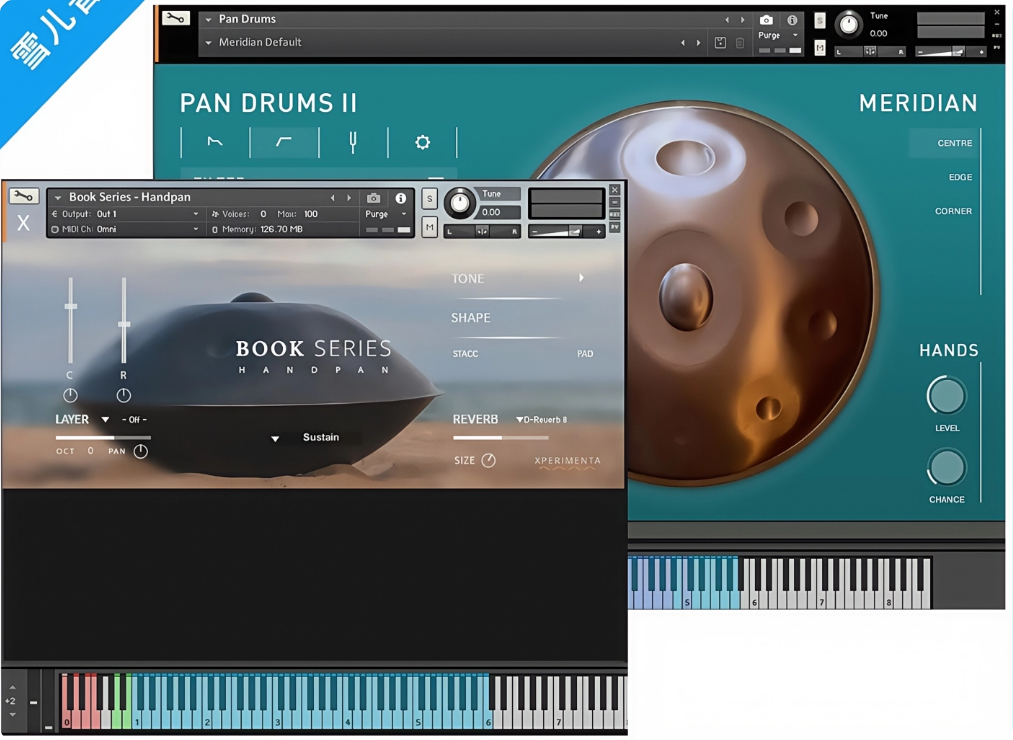Viewport: 1013px width, 740px height.
Task: Open wrench edit mode for Book Series Handpan
Action: tap(24, 196)
